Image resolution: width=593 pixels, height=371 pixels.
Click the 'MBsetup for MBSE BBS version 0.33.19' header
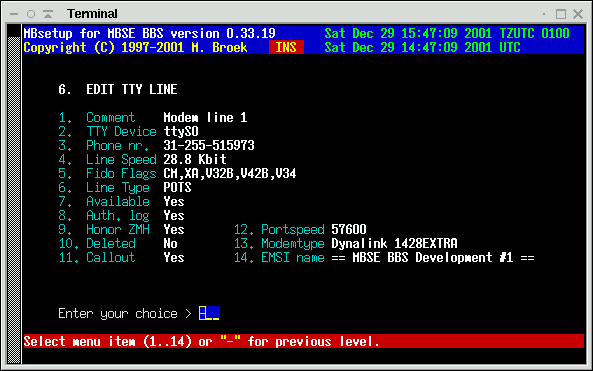pos(149,33)
